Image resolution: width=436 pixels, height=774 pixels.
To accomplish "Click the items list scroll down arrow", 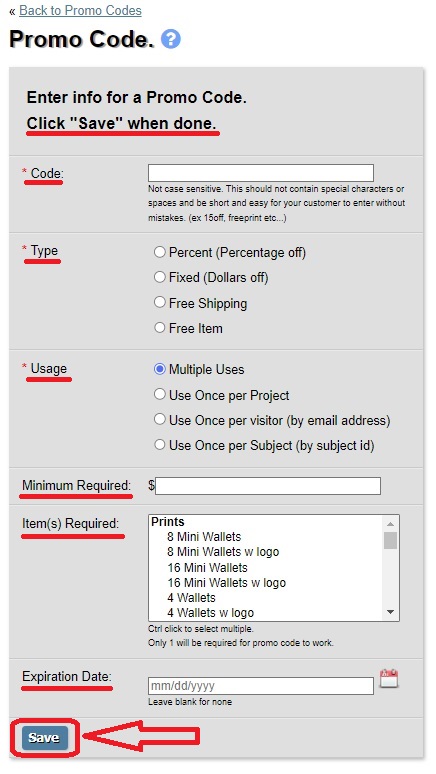I will [390, 612].
